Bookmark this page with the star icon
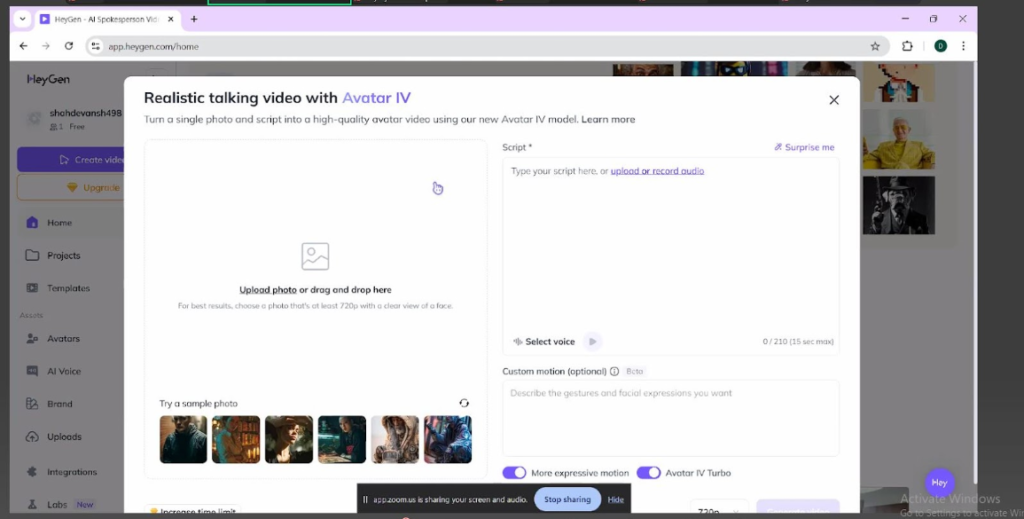 tap(875, 46)
